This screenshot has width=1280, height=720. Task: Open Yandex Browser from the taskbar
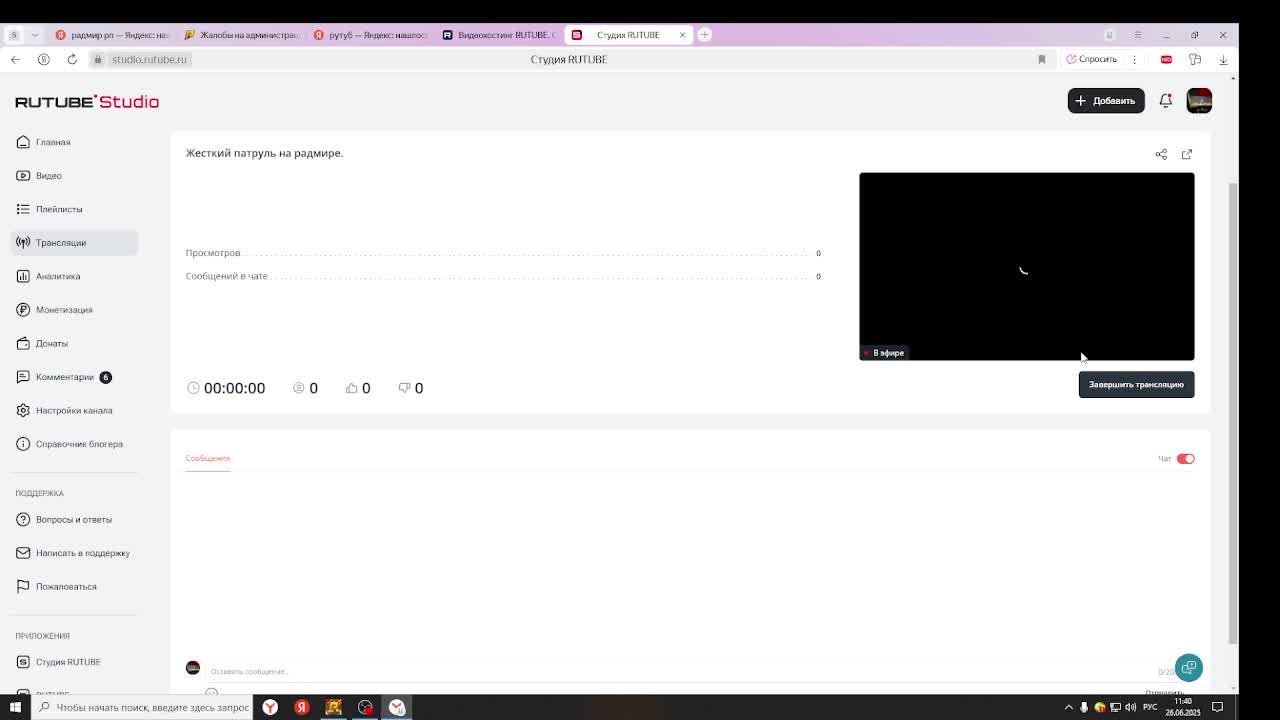click(x=270, y=708)
